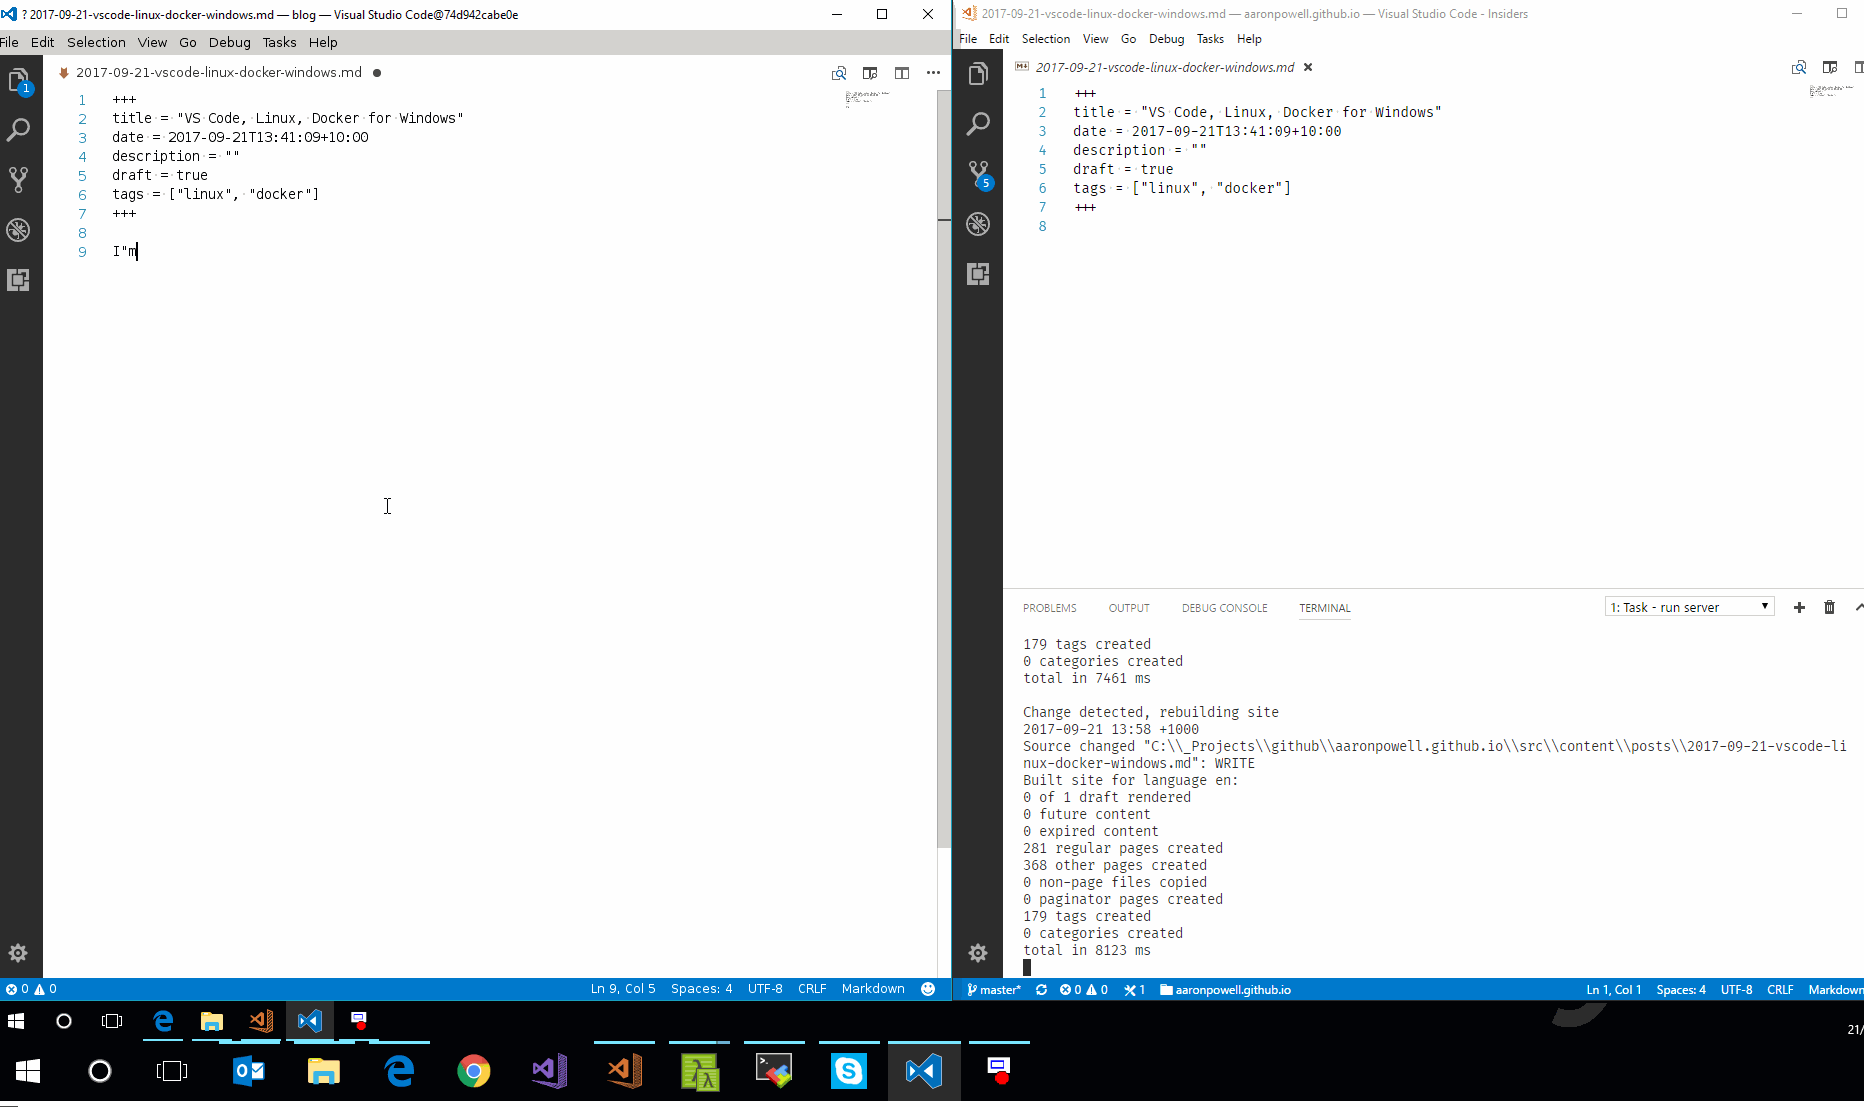Click the master* branch in Insiders status bar
1864x1107 pixels.
[994, 990]
